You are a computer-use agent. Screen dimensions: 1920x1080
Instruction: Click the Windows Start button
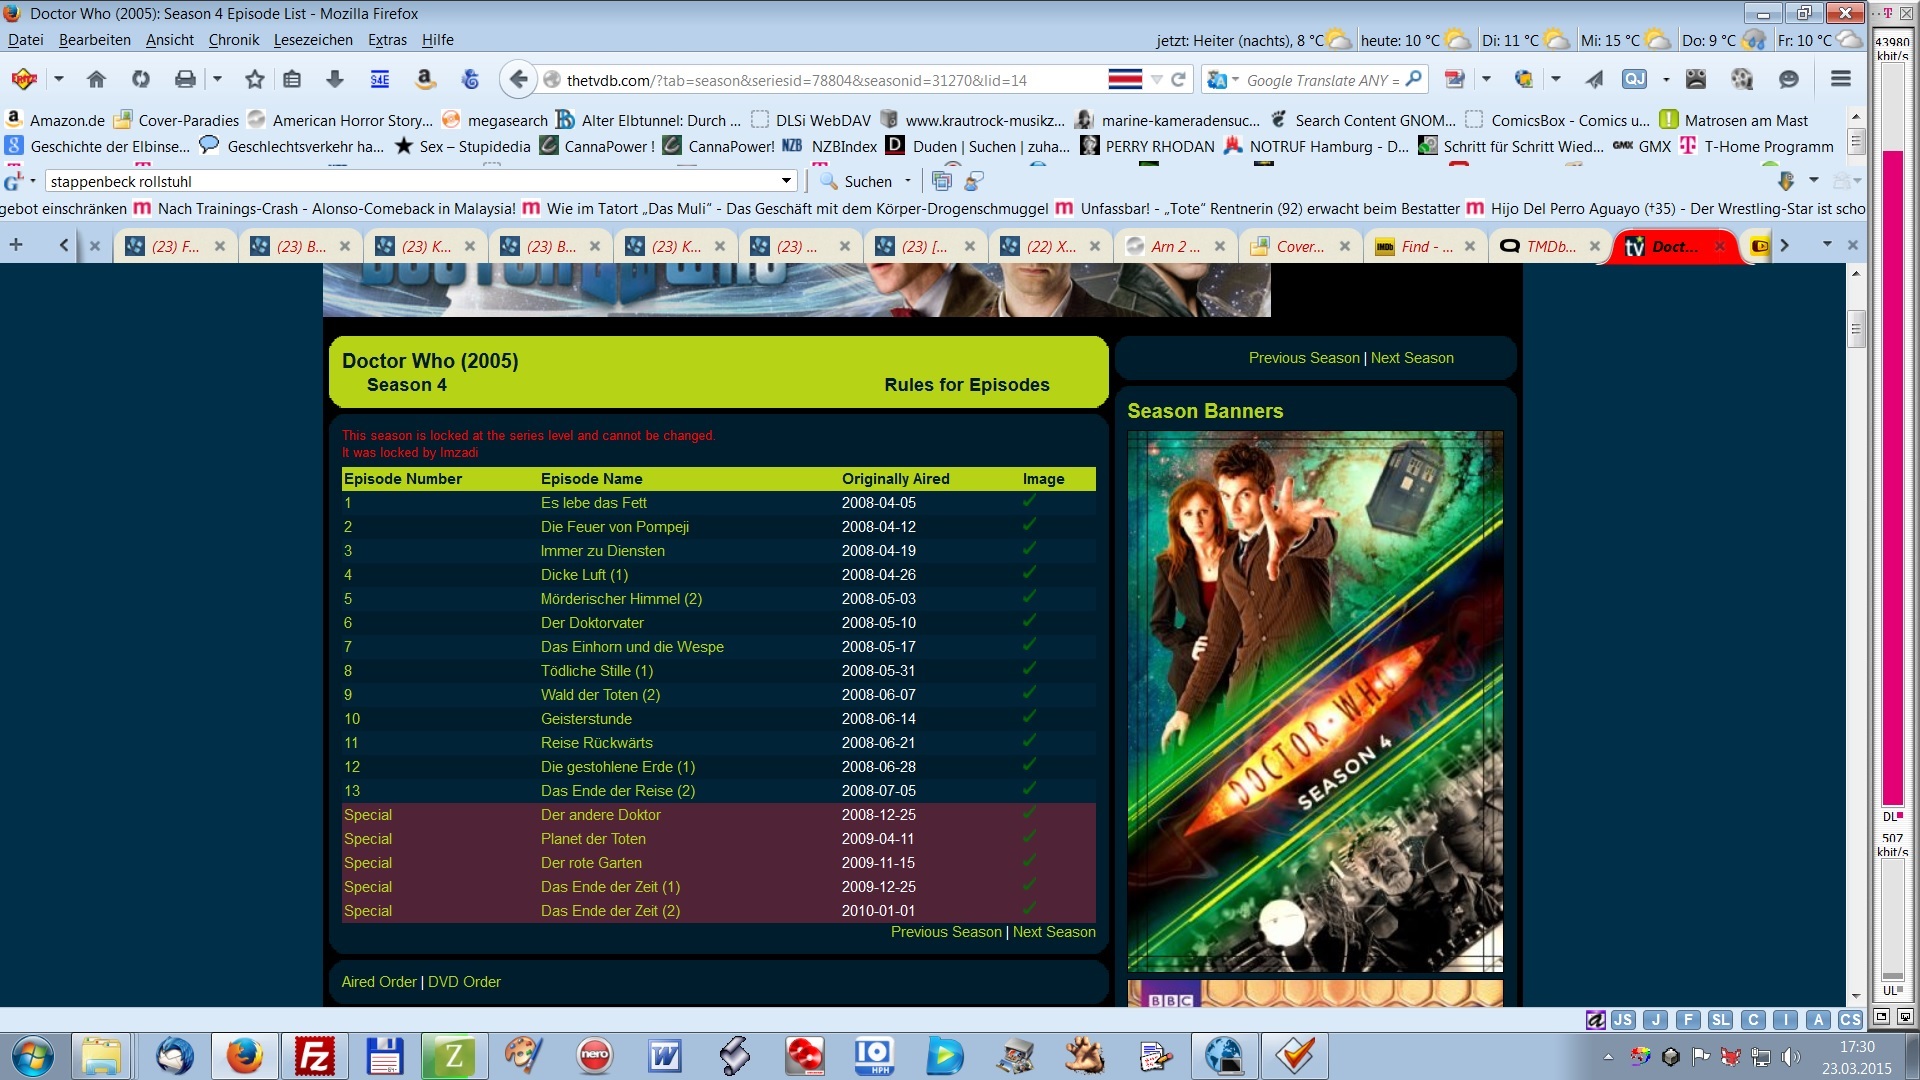click(x=32, y=1056)
